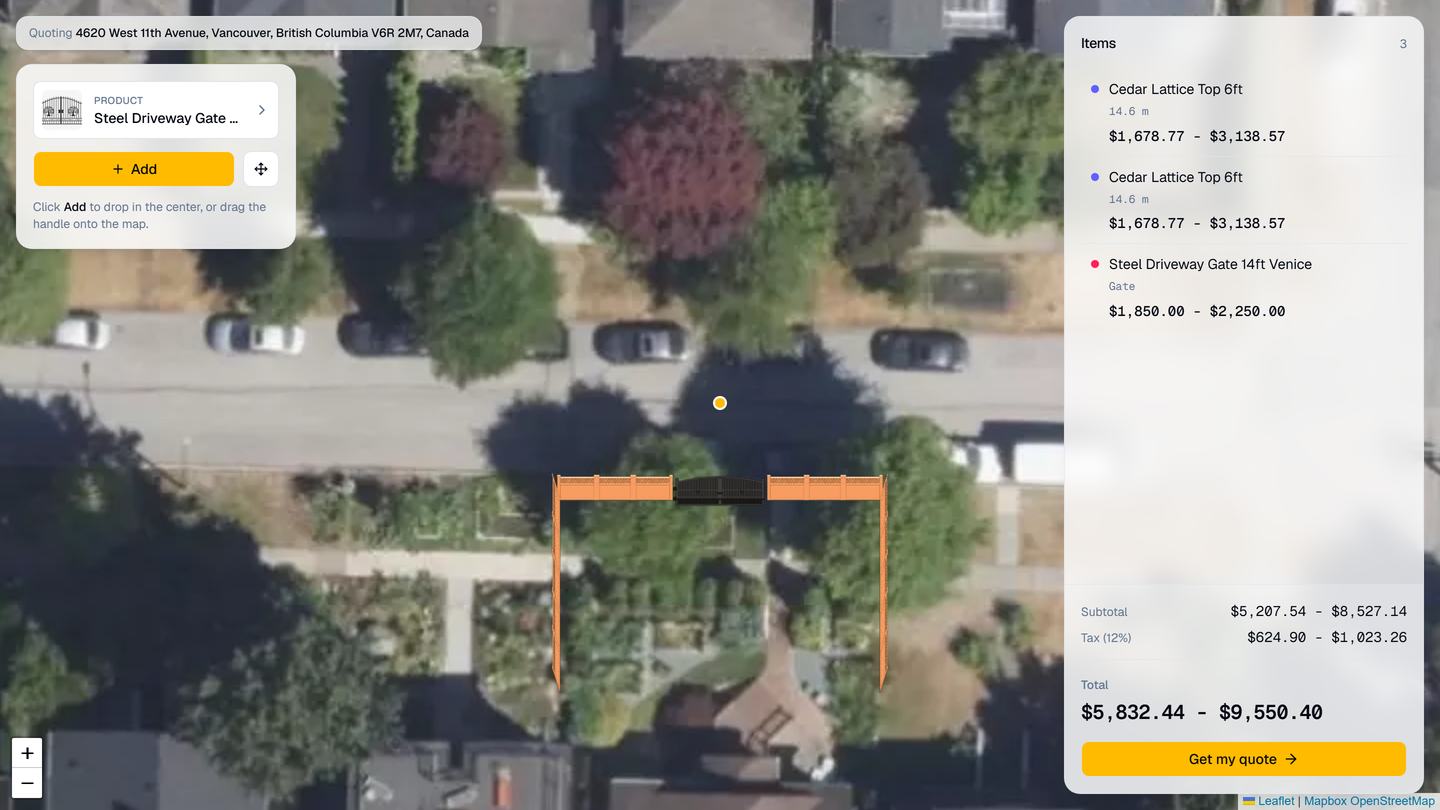Click the Subtotal amount $5,207.54 - $8,527.14
The height and width of the screenshot is (810, 1440).
(x=1319, y=611)
